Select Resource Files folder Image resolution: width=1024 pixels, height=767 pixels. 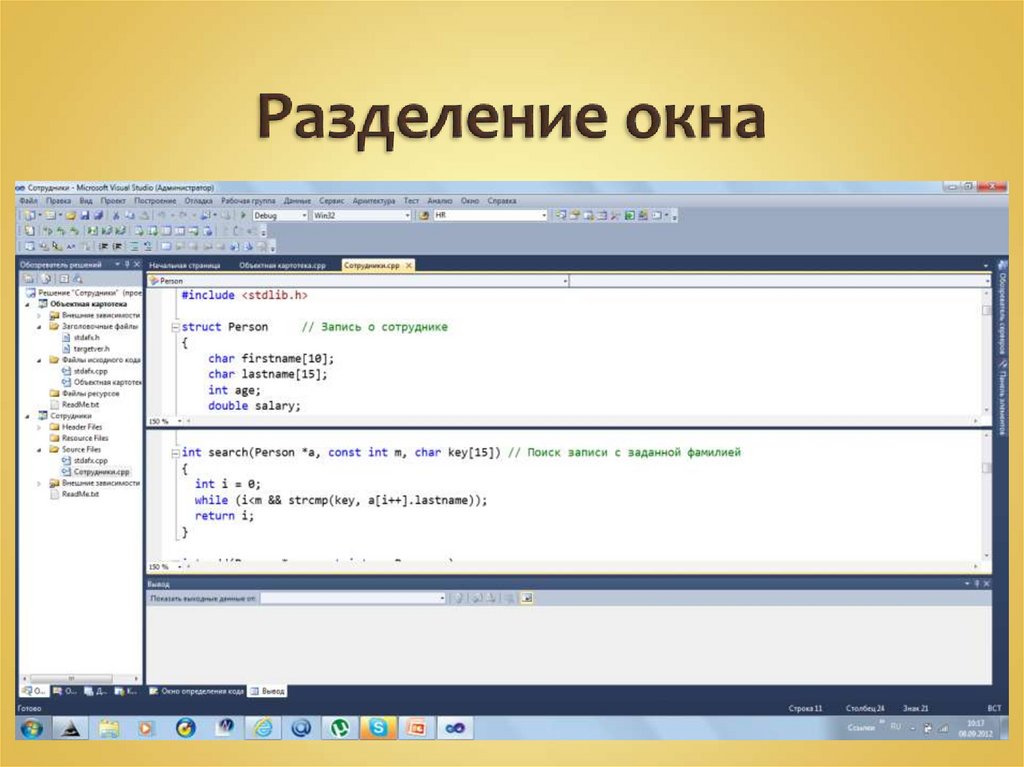pos(85,438)
